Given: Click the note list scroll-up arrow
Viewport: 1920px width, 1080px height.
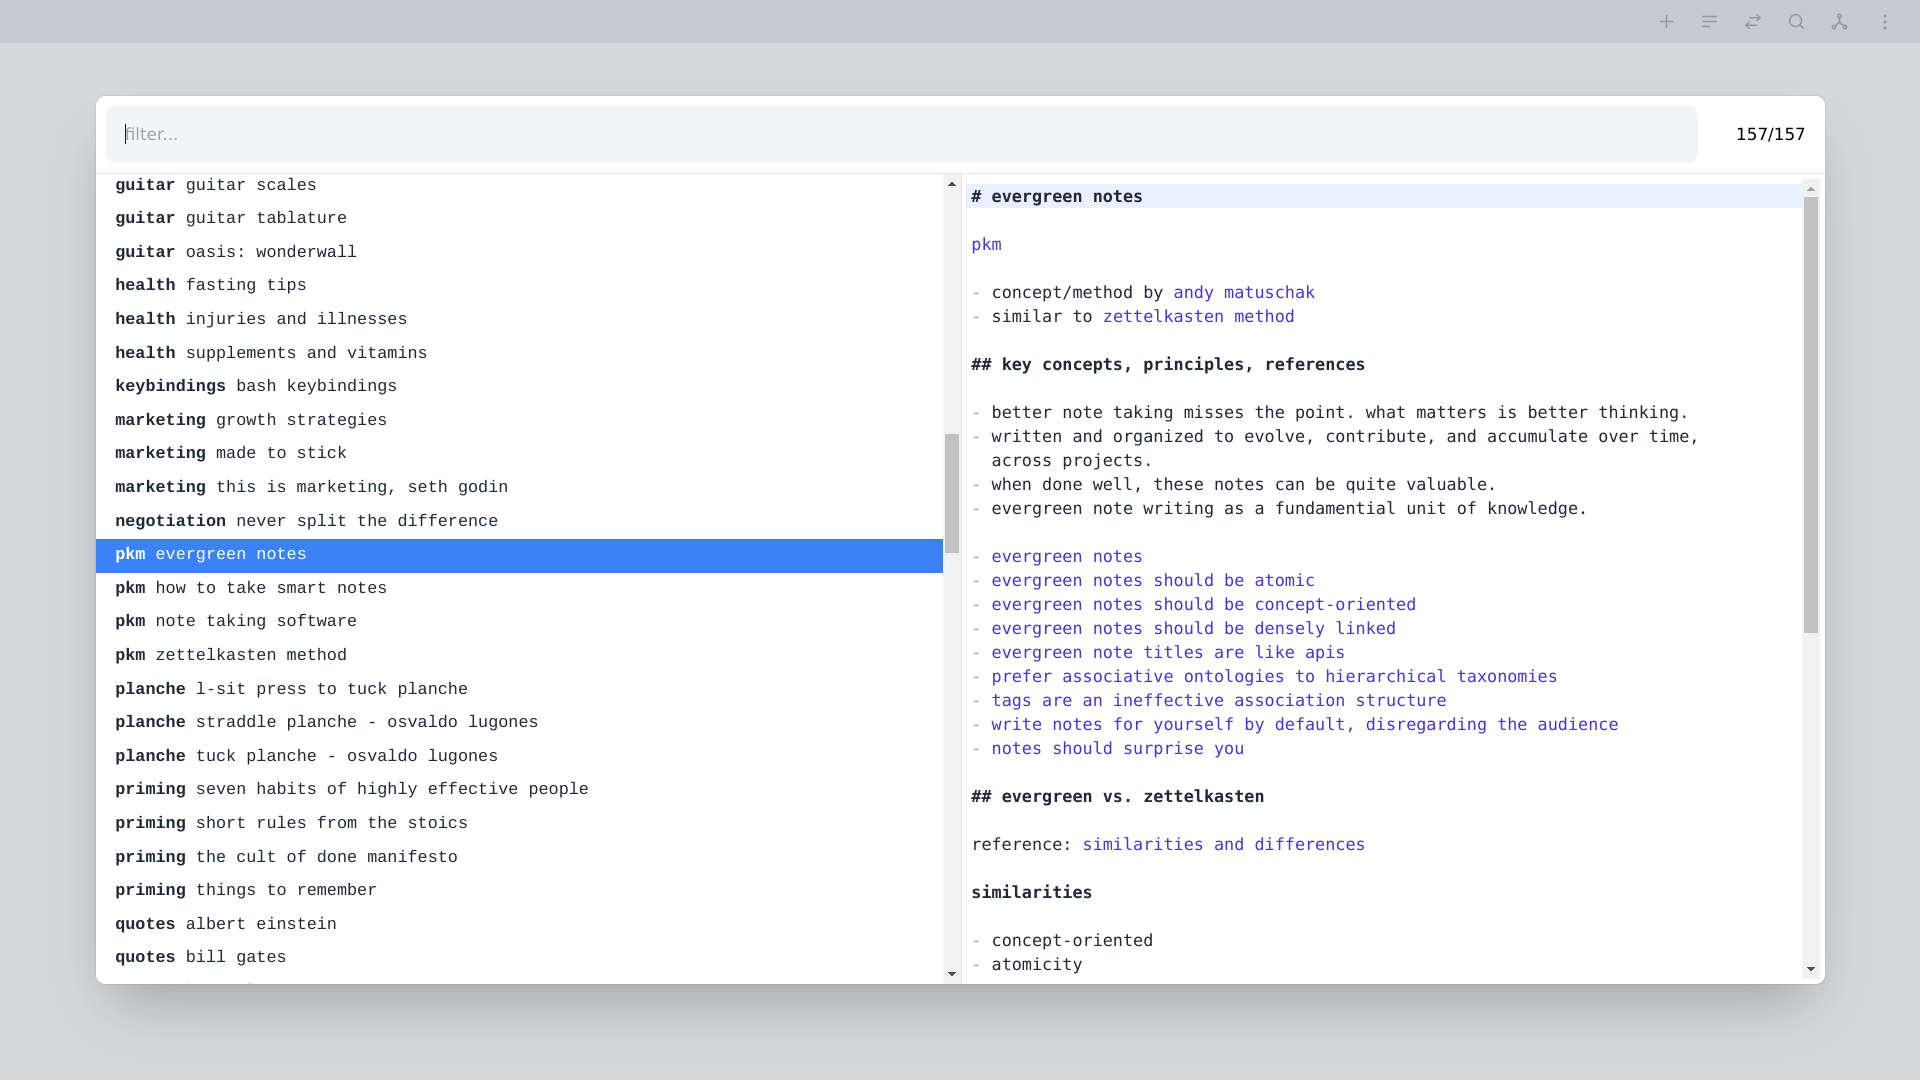Looking at the screenshot, I should pos(952,184).
